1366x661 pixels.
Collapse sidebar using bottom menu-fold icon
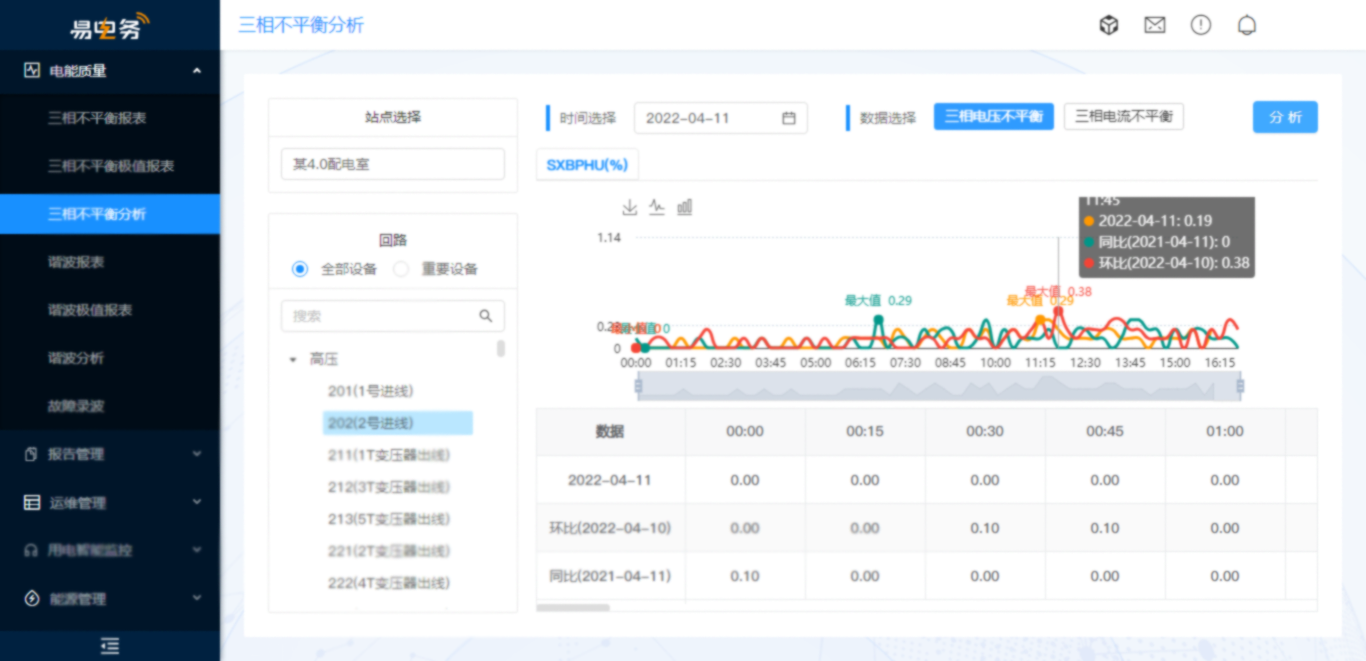(x=110, y=646)
